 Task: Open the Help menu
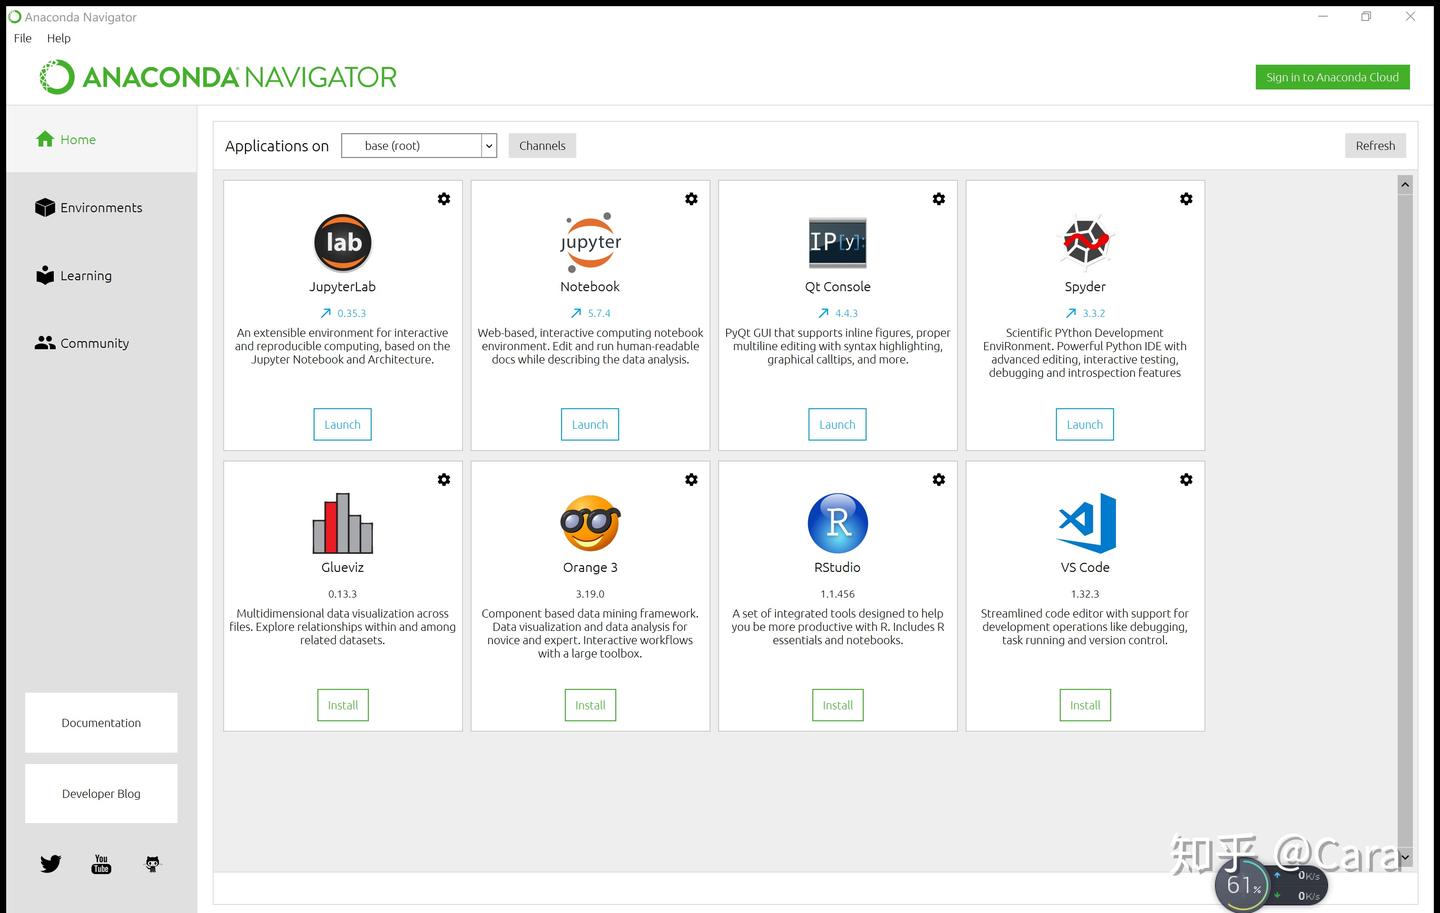[59, 38]
